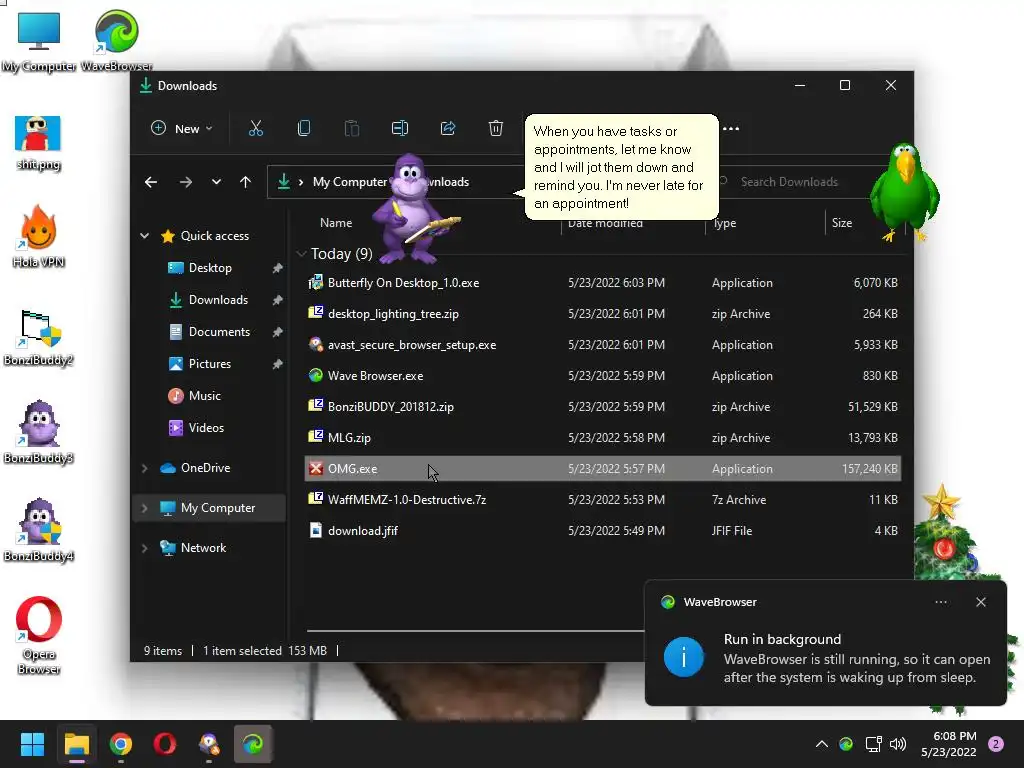Select download.jfif file

pos(603,530)
